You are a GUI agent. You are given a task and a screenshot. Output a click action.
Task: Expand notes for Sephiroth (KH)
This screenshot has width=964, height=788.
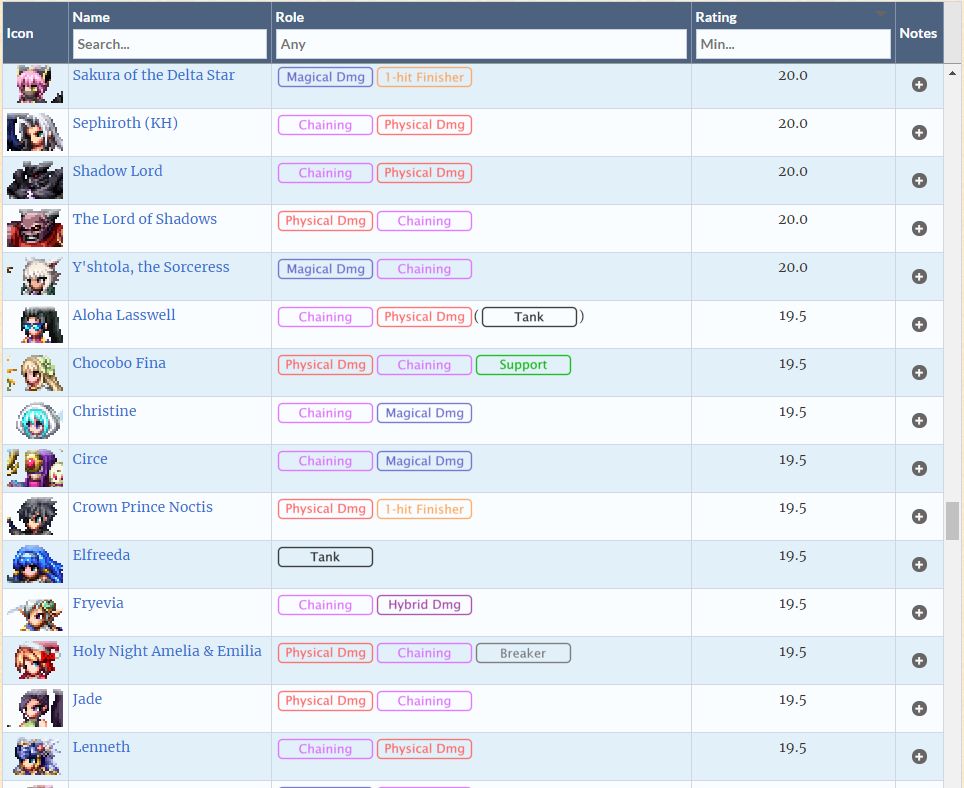[919, 133]
